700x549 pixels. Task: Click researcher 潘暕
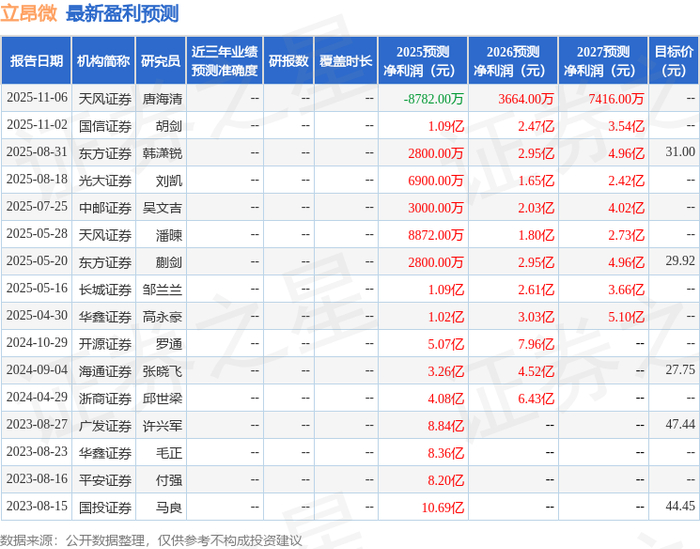169,235
